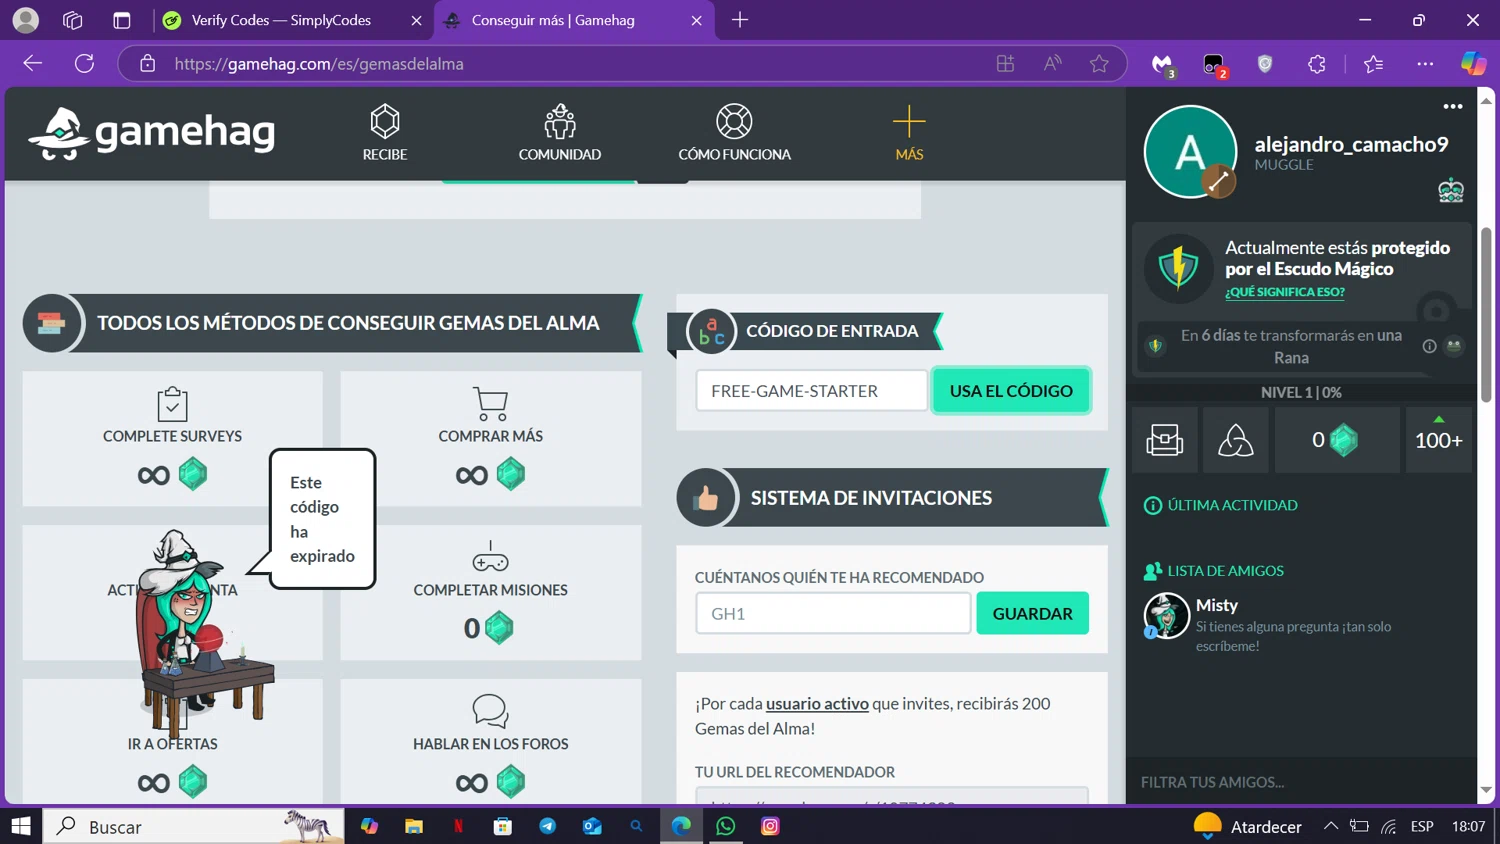Open the browser profile icon
The height and width of the screenshot is (844, 1500).
(x=26, y=20)
